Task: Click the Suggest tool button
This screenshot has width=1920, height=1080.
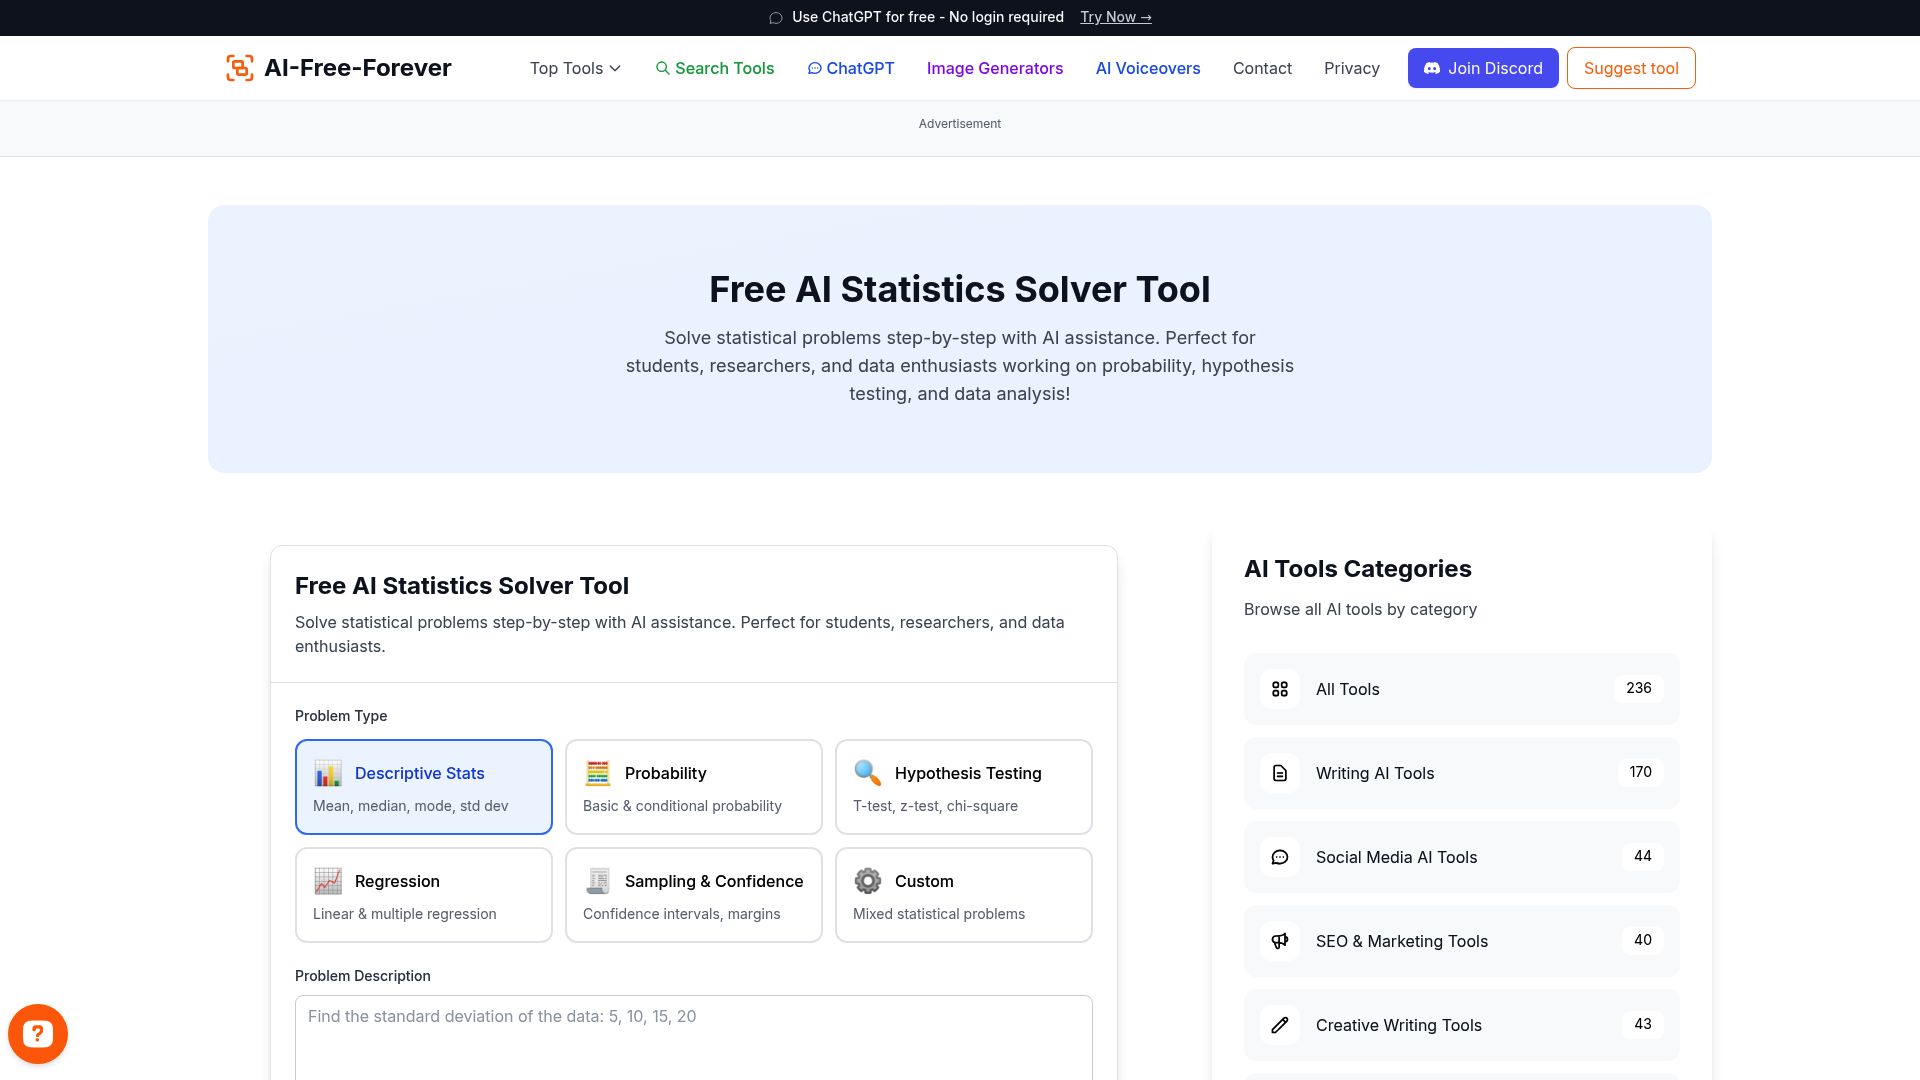Action: click(1630, 68)
